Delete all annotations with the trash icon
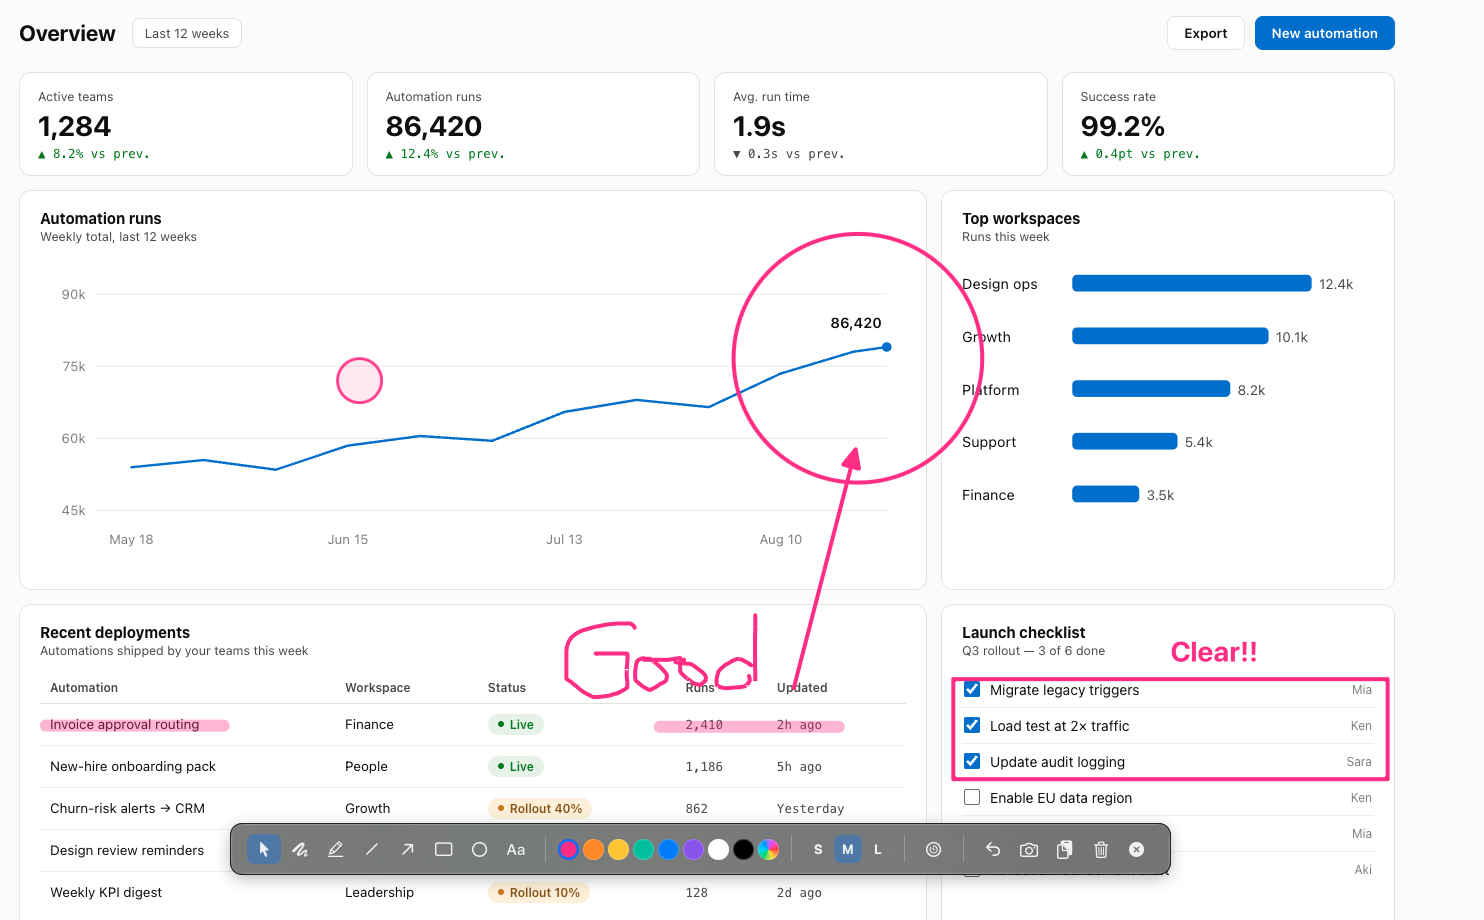 (1101, 849)
